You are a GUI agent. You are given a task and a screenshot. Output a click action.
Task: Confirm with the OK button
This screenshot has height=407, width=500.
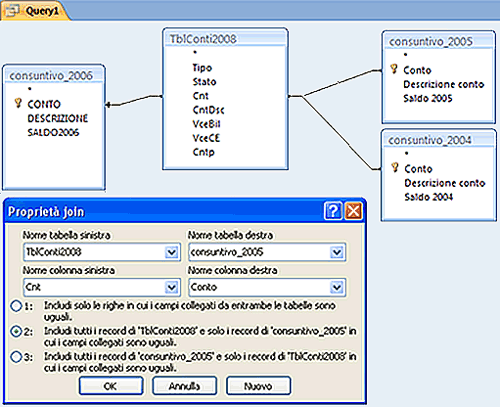click(111, 386)
